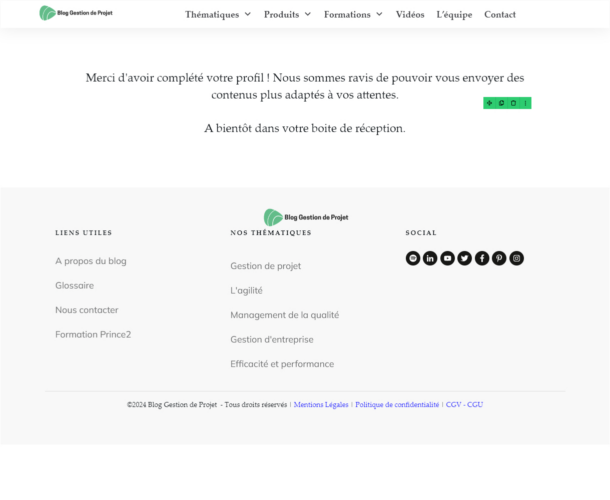Open the Glossaire link

coord(74,286)
